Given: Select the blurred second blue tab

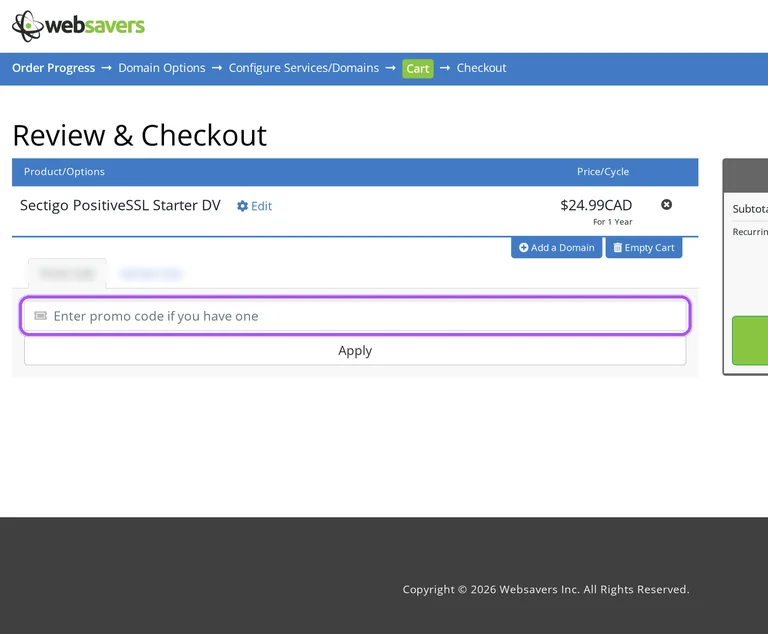Looking at the screenshot, I should coord(151,273).
